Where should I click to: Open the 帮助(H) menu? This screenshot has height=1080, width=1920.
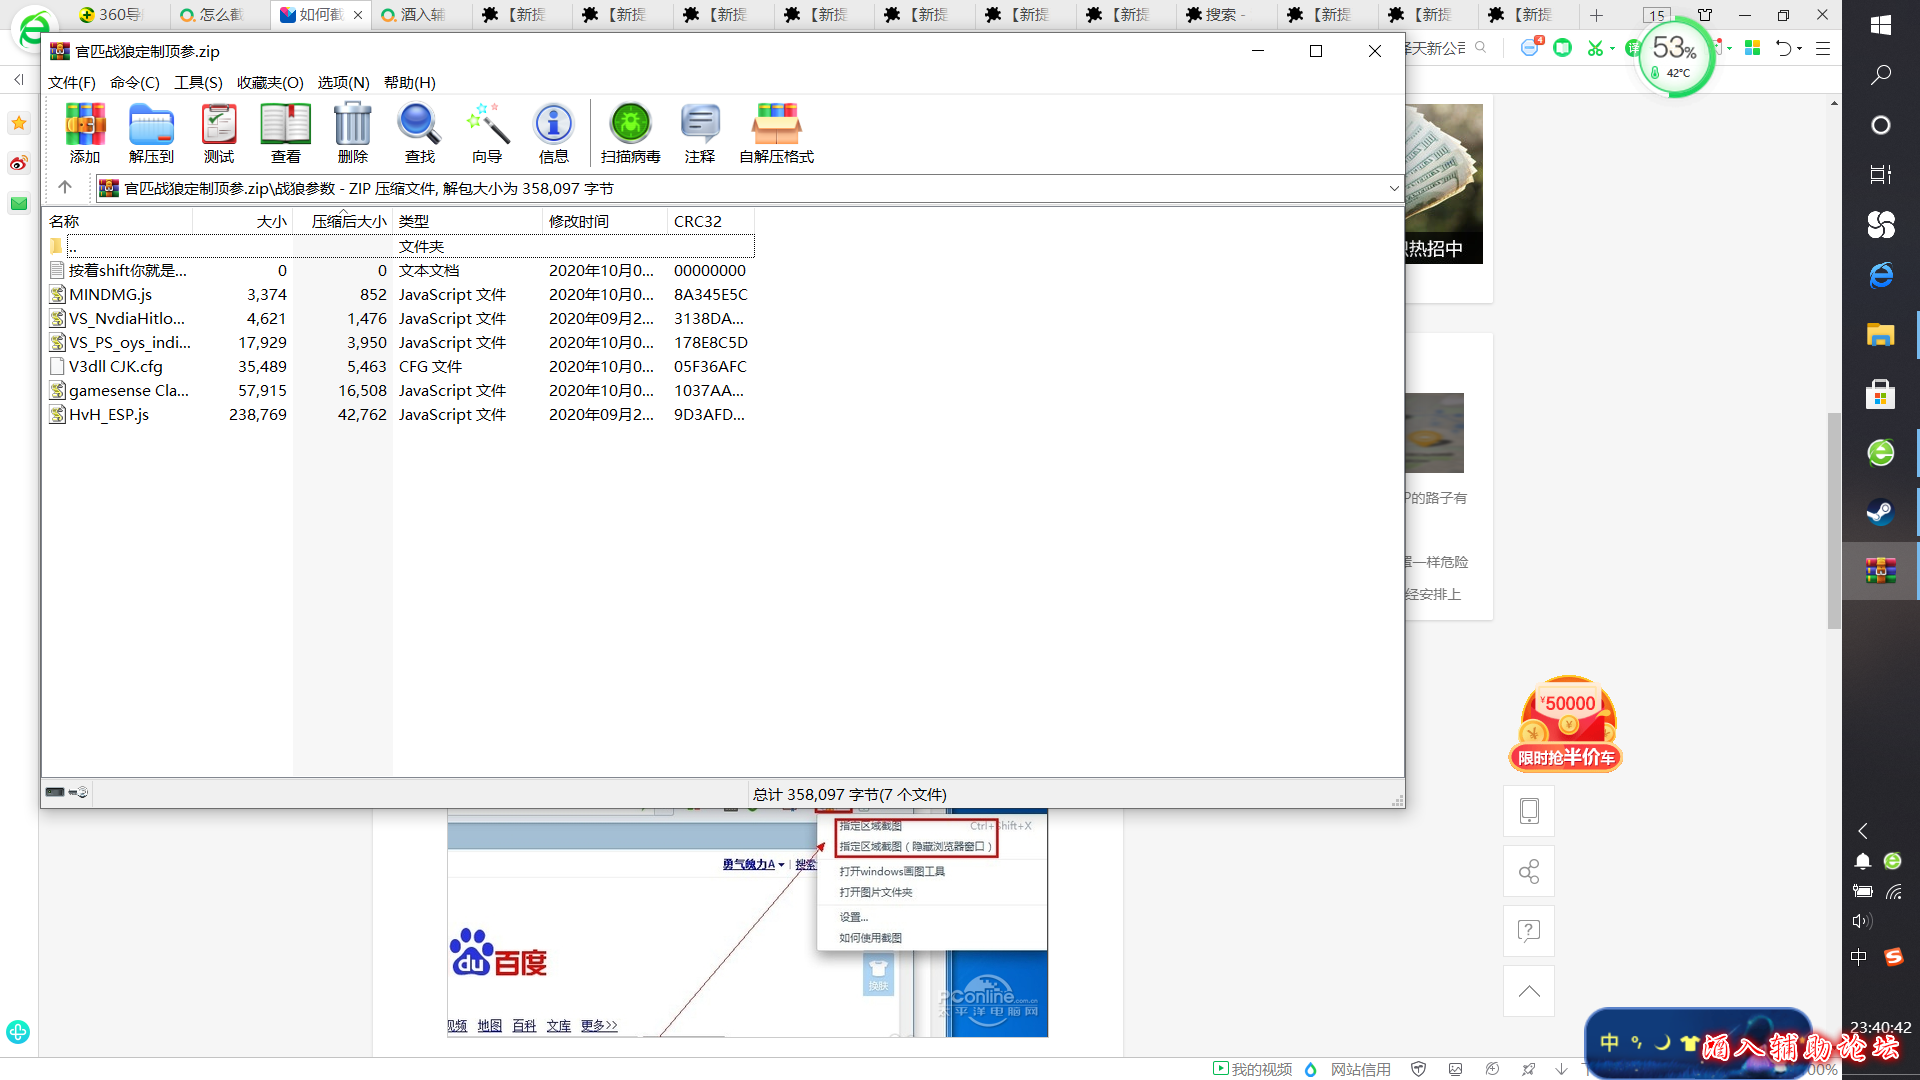(x=410, y=83)
